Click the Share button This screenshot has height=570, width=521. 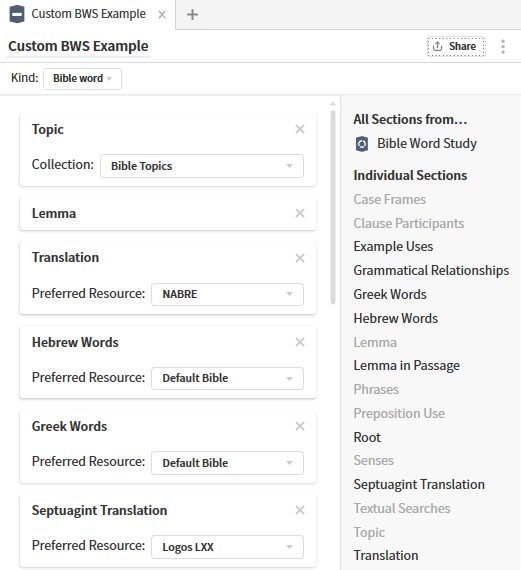pyautogui.click(x=456, y=47)
